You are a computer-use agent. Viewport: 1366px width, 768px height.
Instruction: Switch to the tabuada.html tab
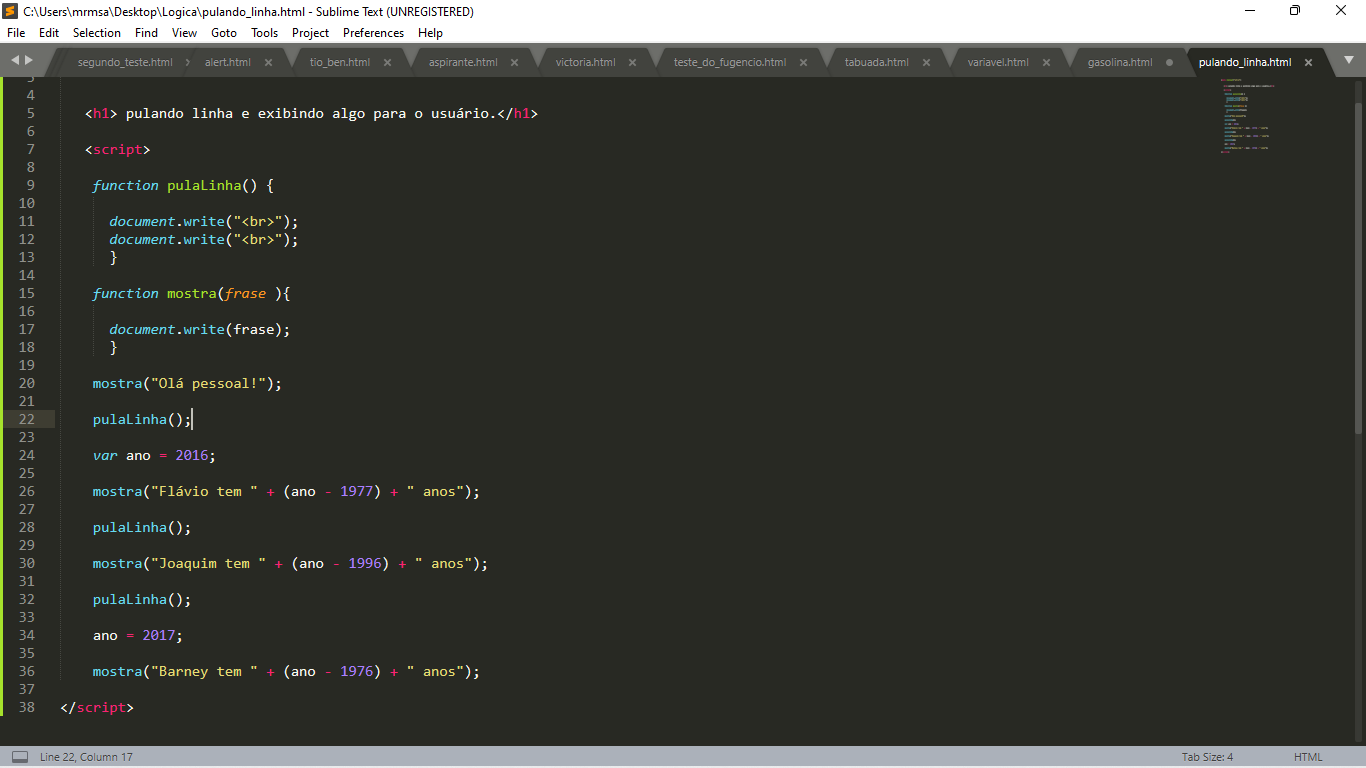pos(877,62)
